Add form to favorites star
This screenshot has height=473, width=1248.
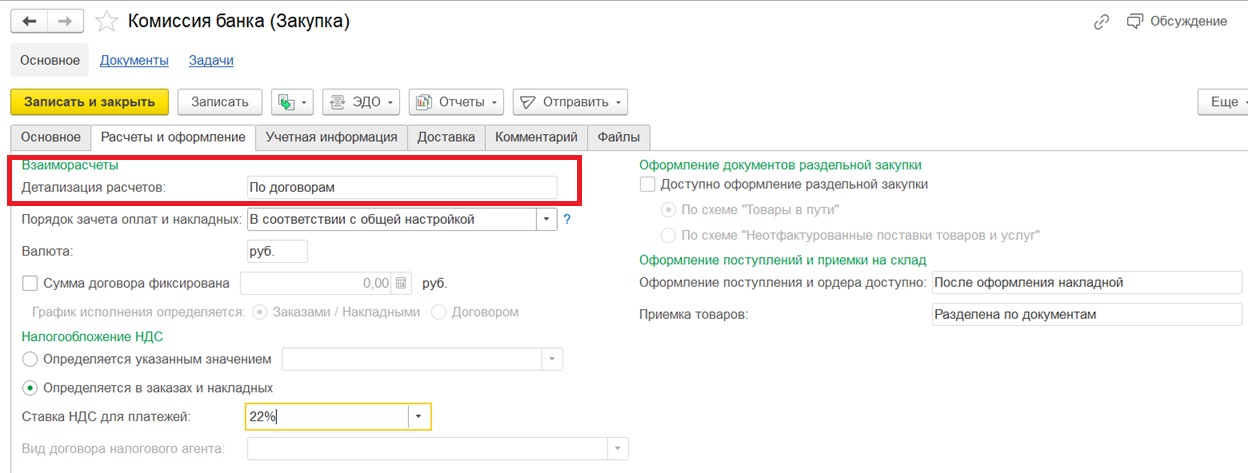[x=104, y=21]
